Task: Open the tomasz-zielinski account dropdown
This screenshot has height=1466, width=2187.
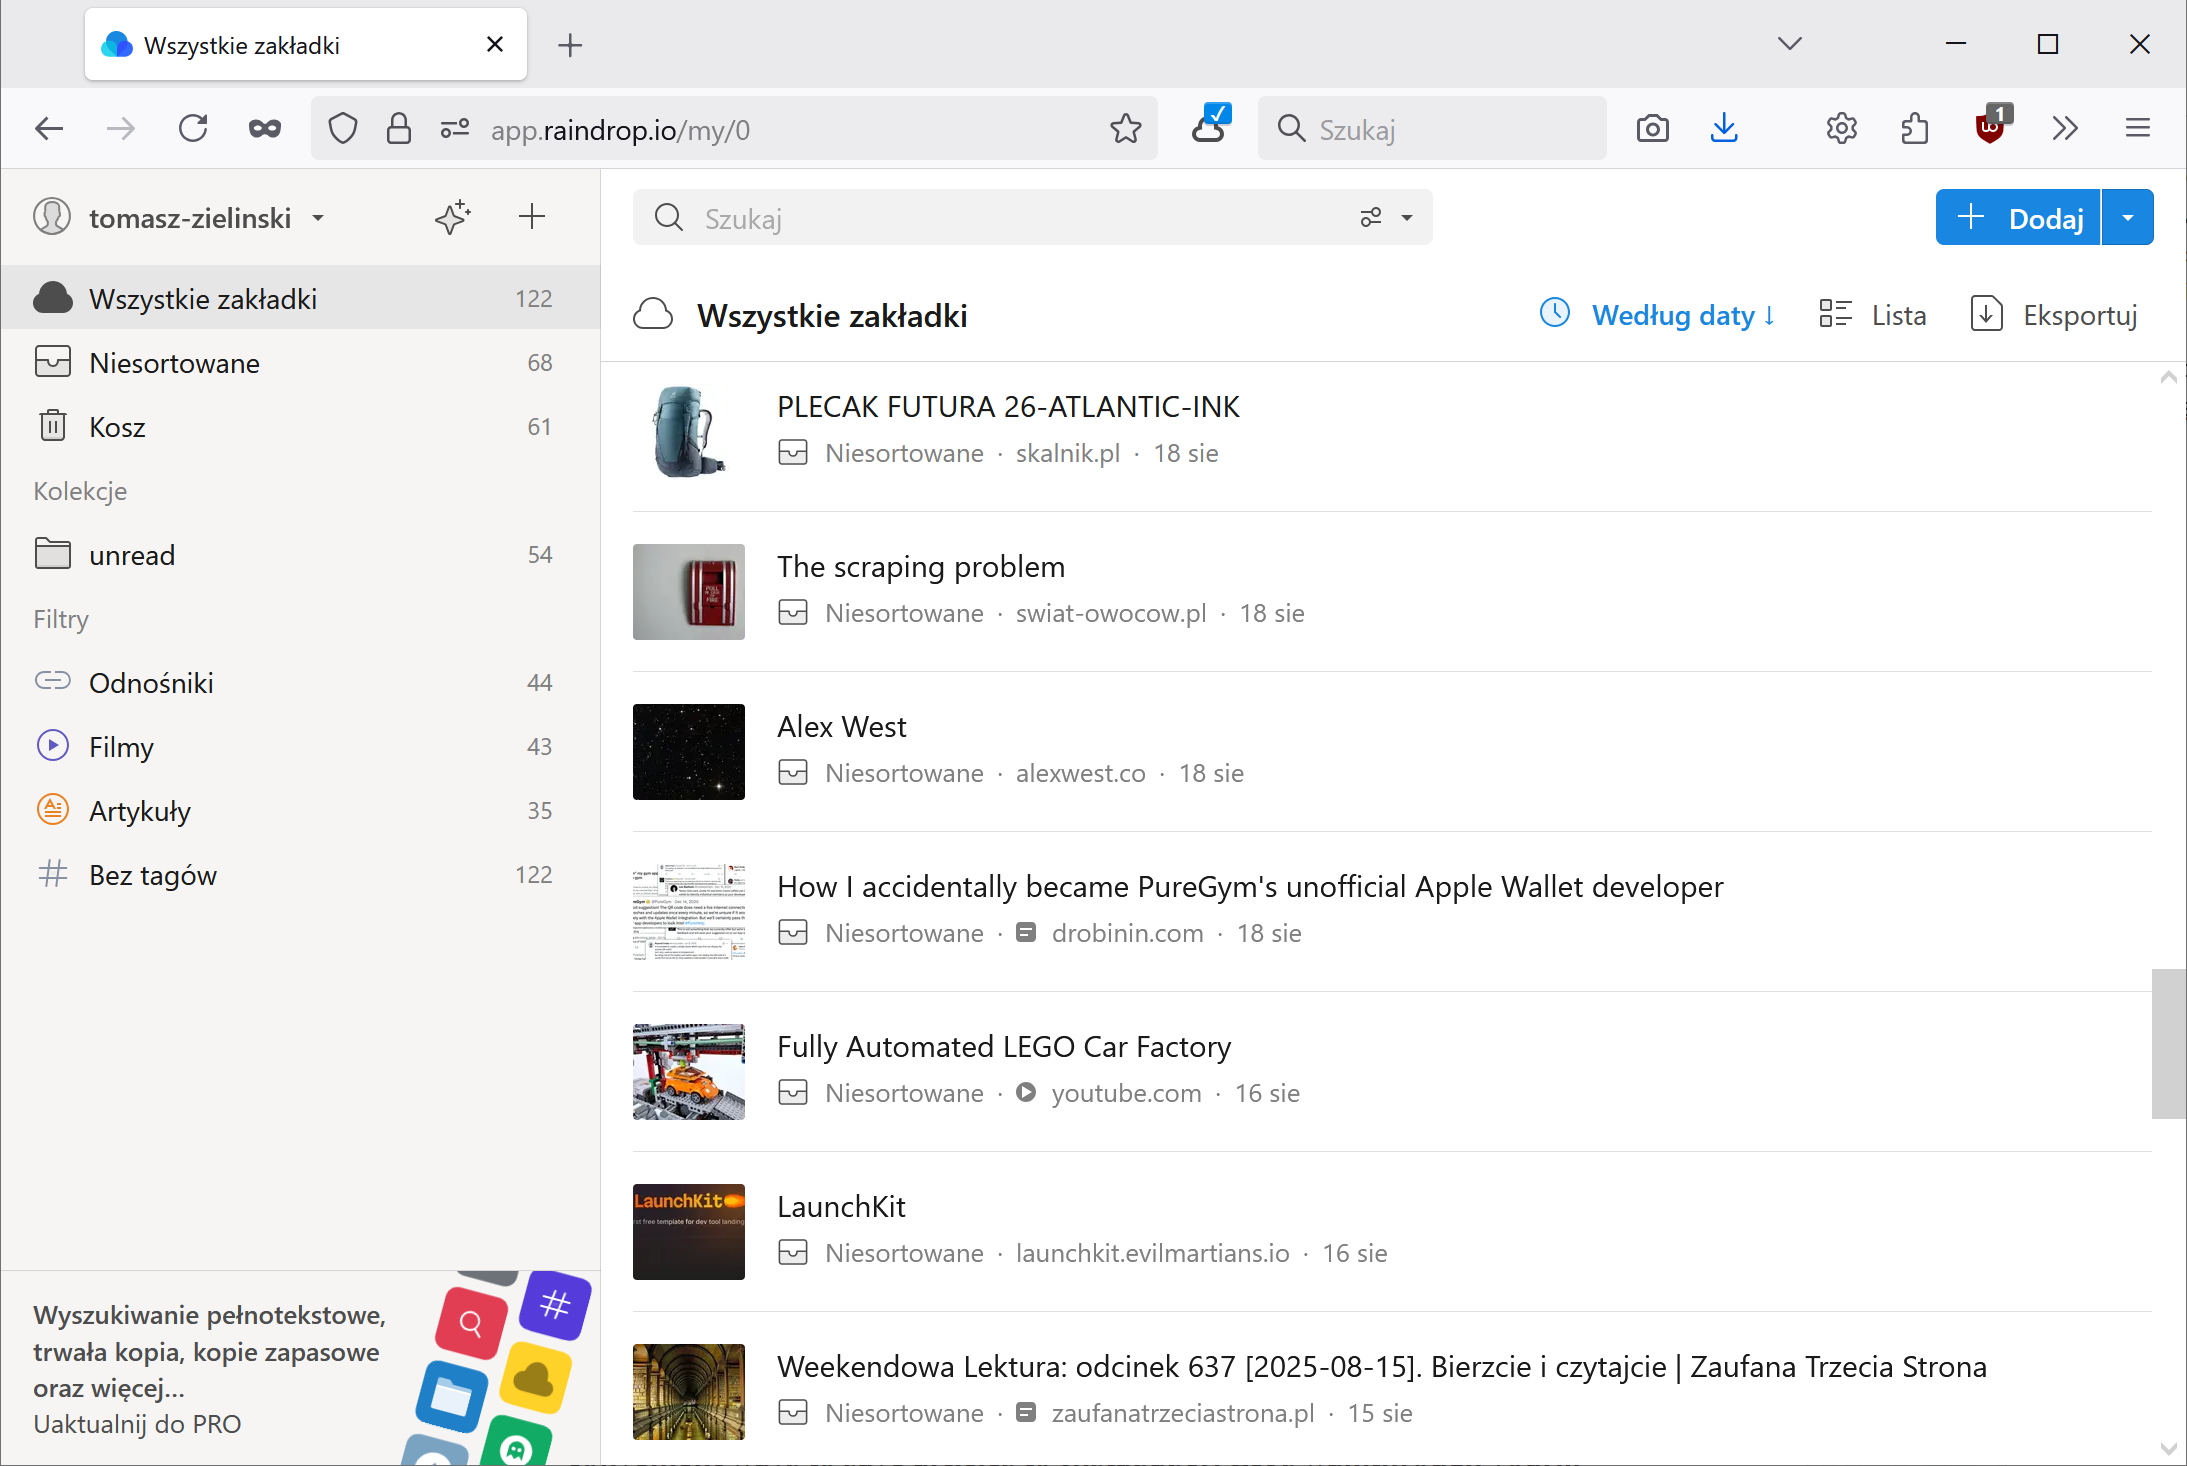Action: (208, 218)
